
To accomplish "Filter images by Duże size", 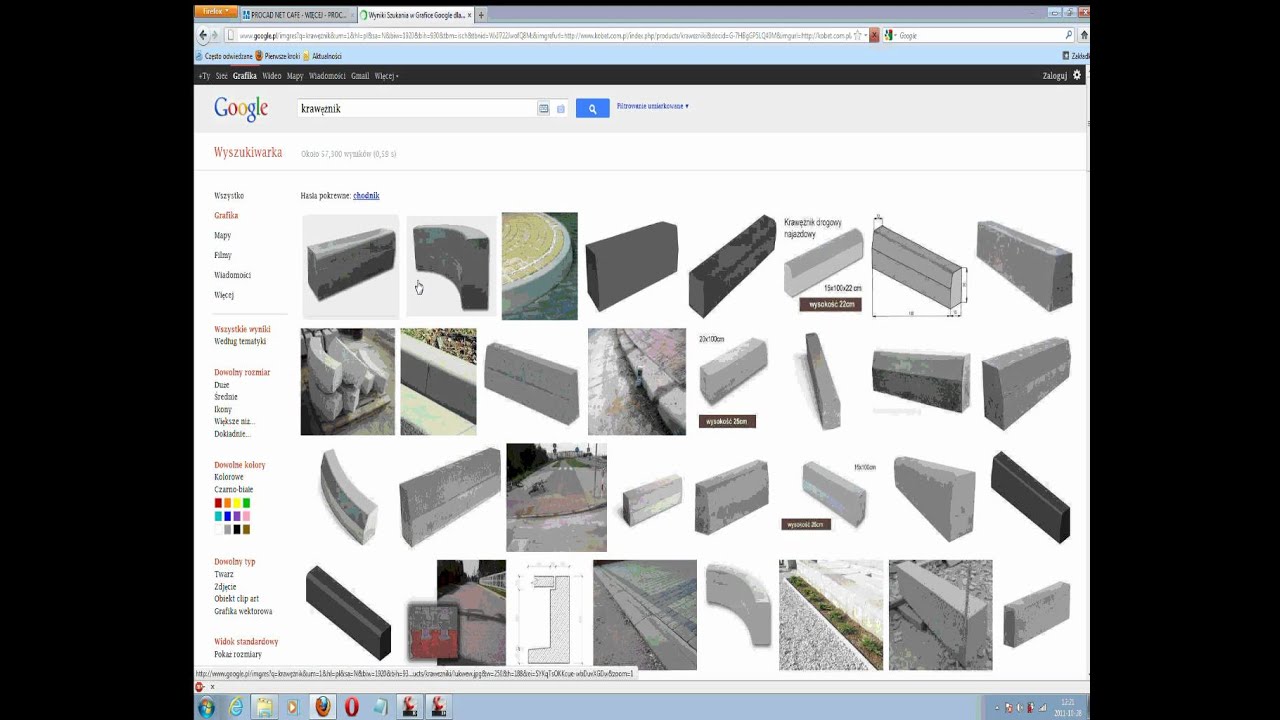I will click(x=222, y=385).
